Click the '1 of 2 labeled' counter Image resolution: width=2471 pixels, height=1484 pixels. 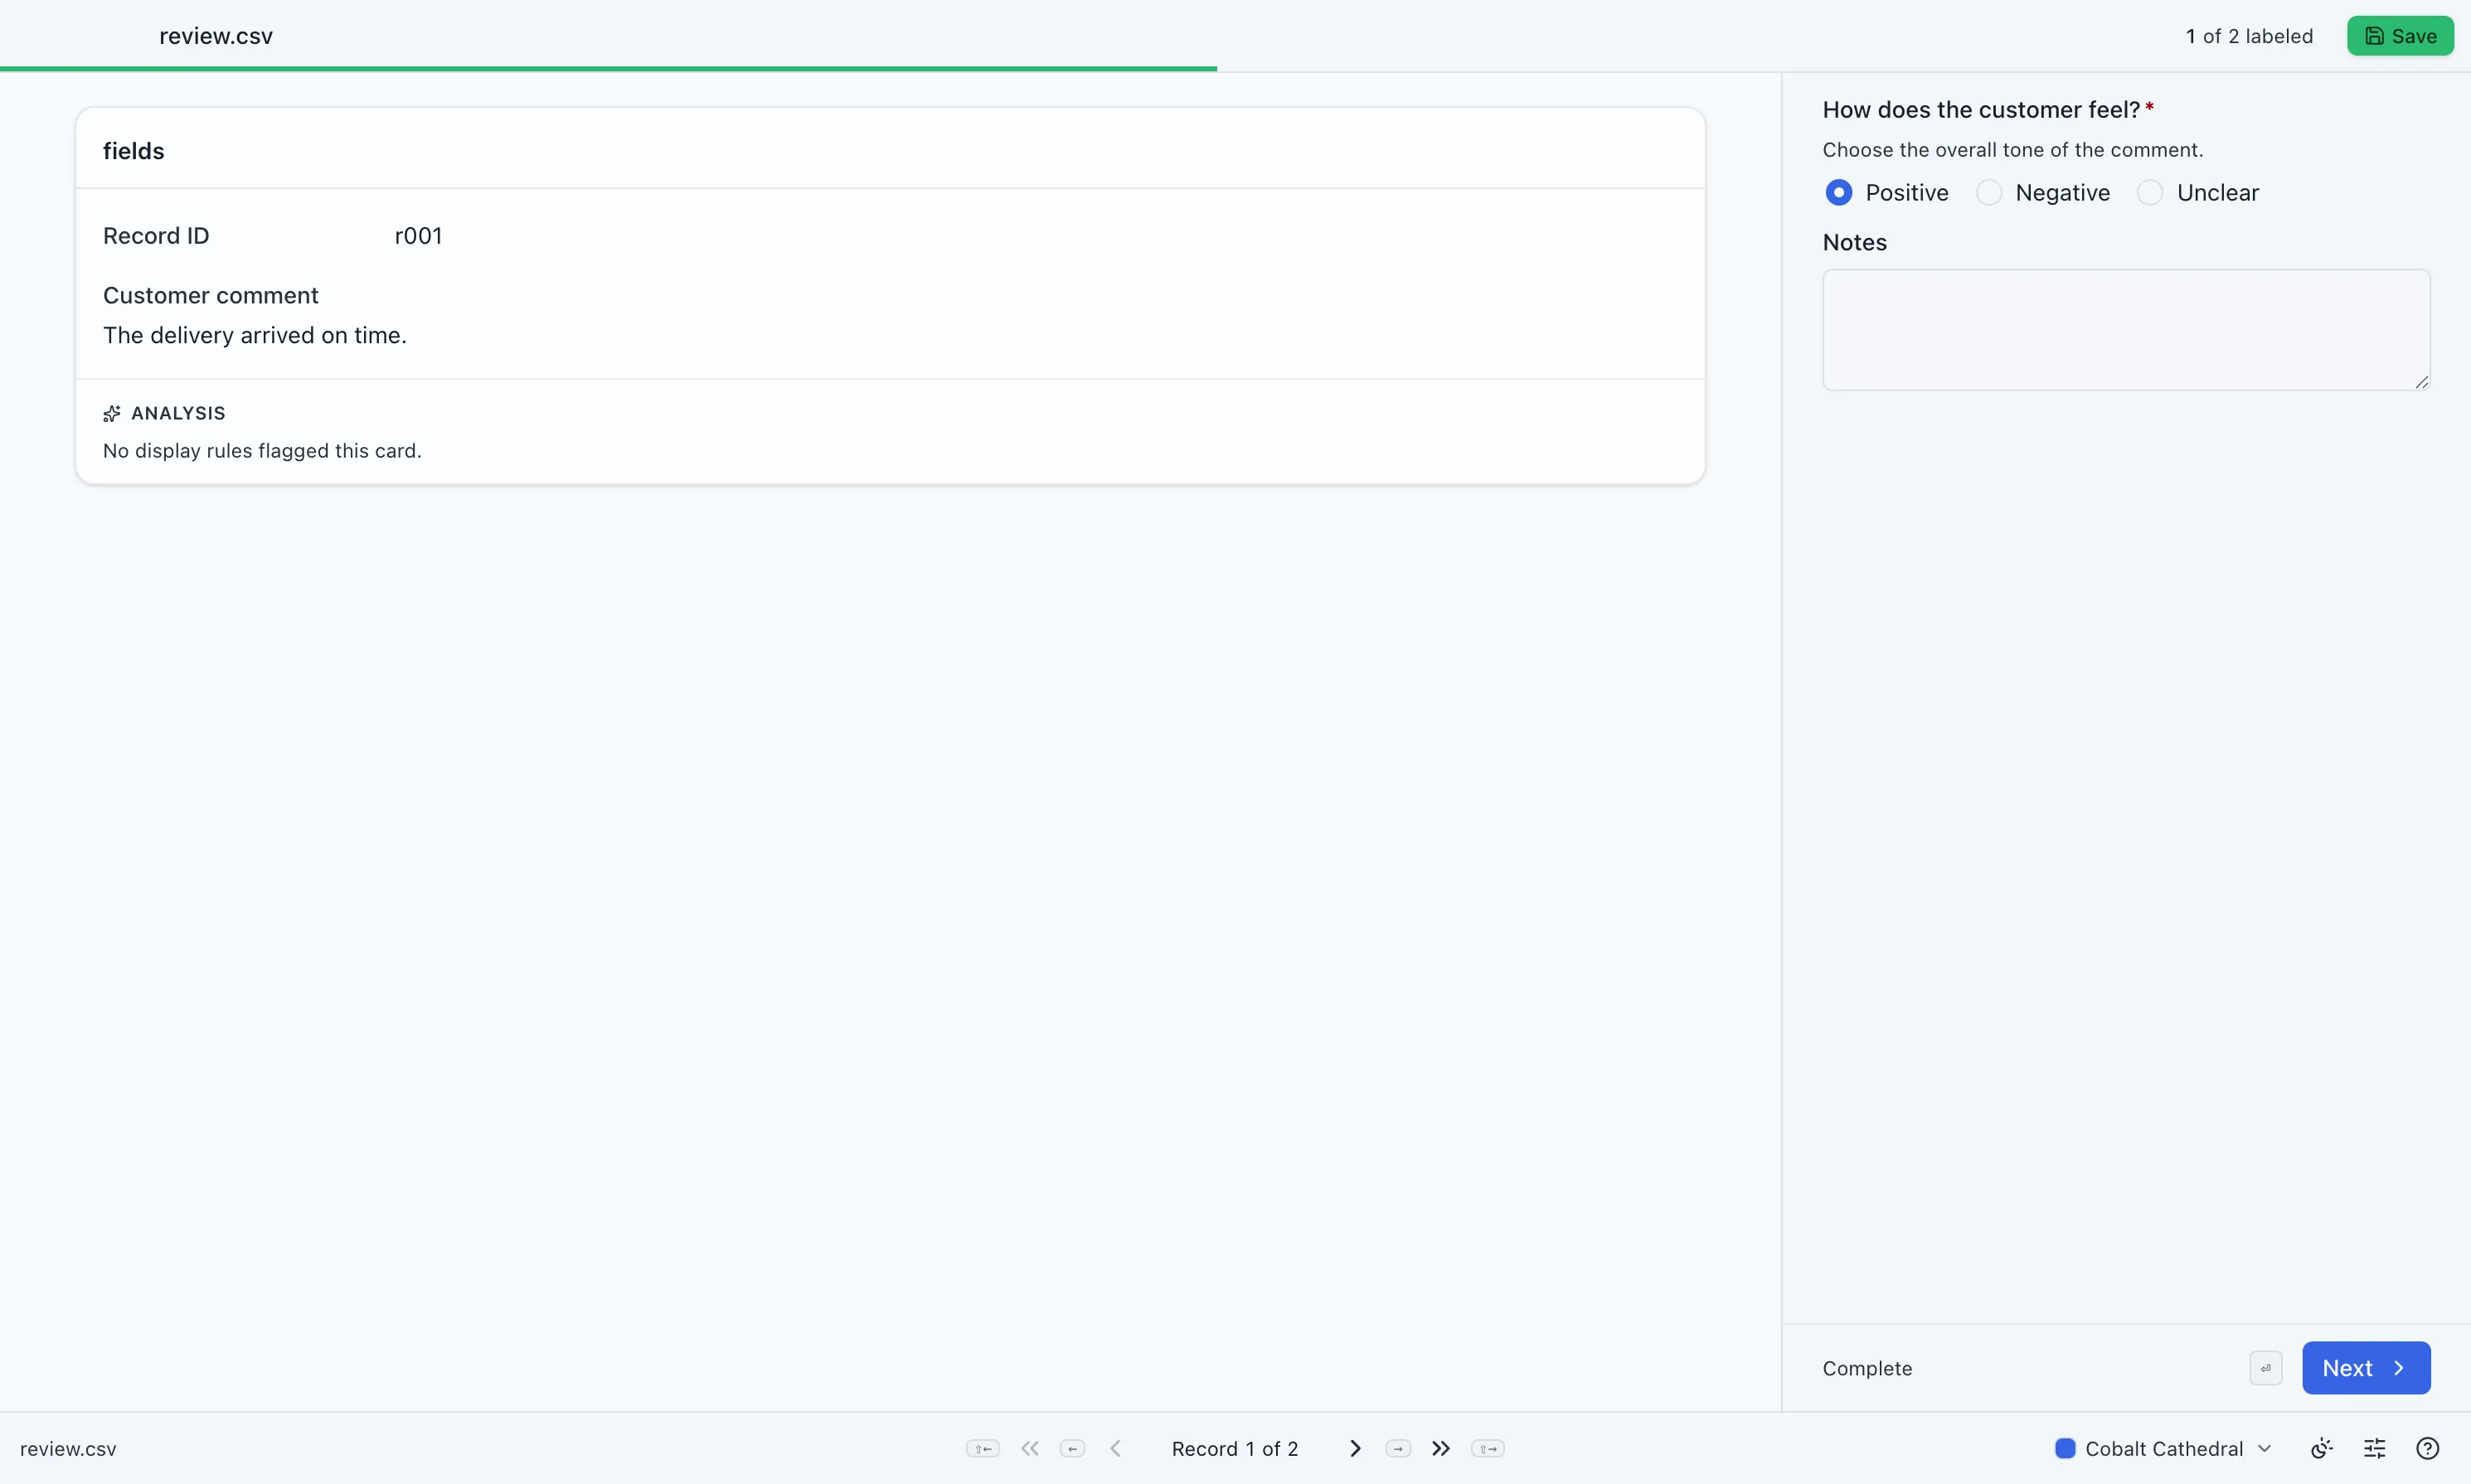click(x=2249, y=36)
